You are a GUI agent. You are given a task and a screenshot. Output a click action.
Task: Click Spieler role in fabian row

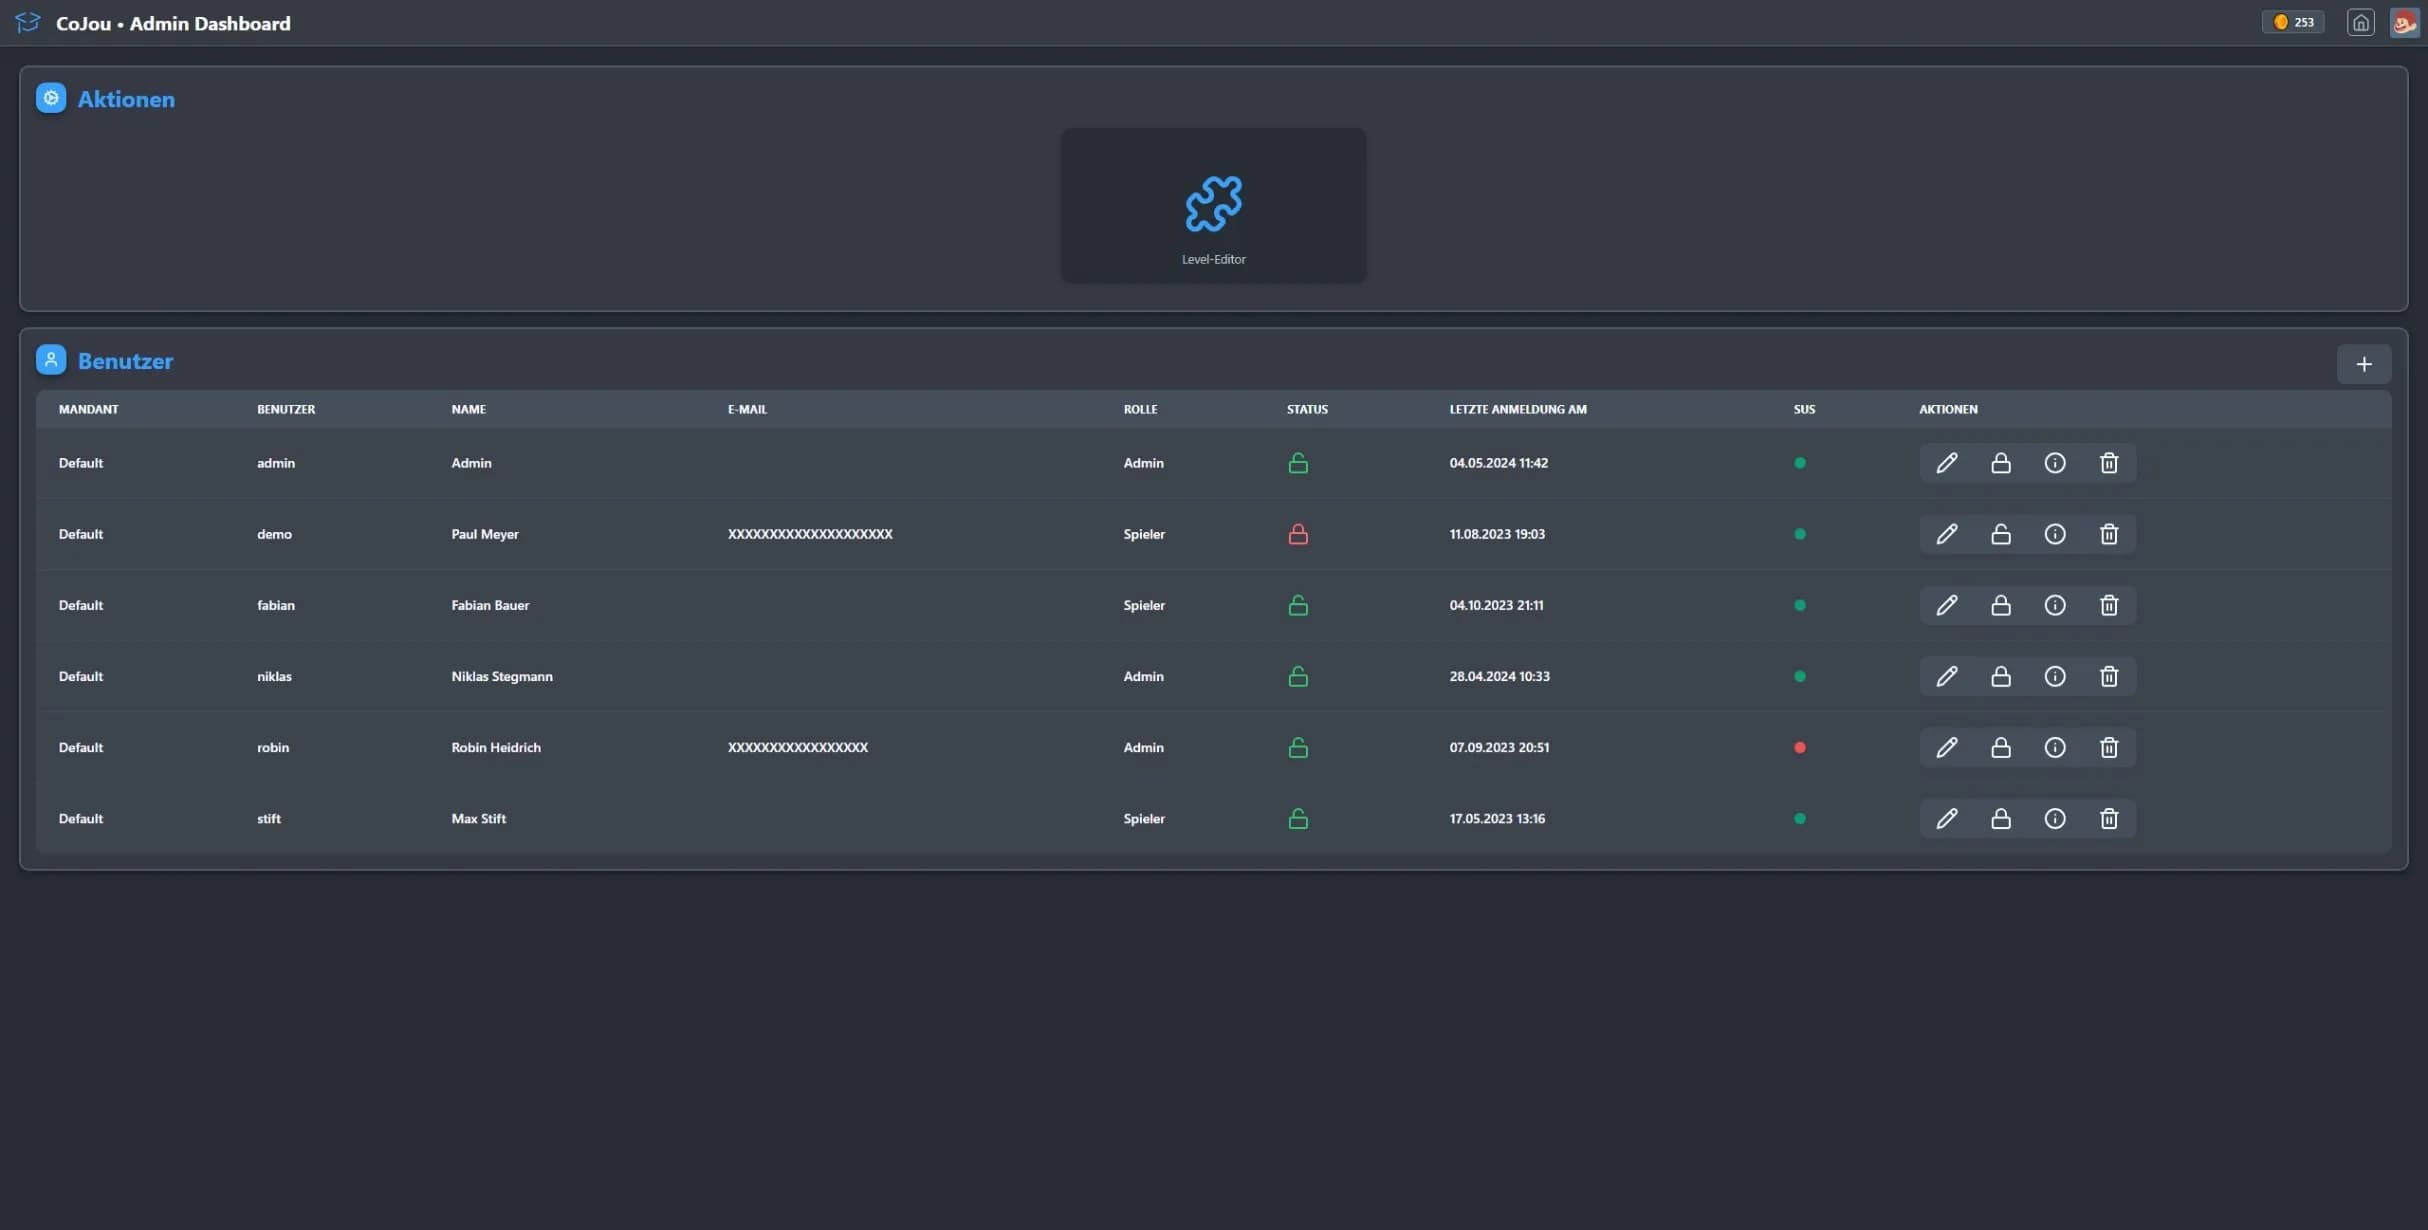point(1143,605)
